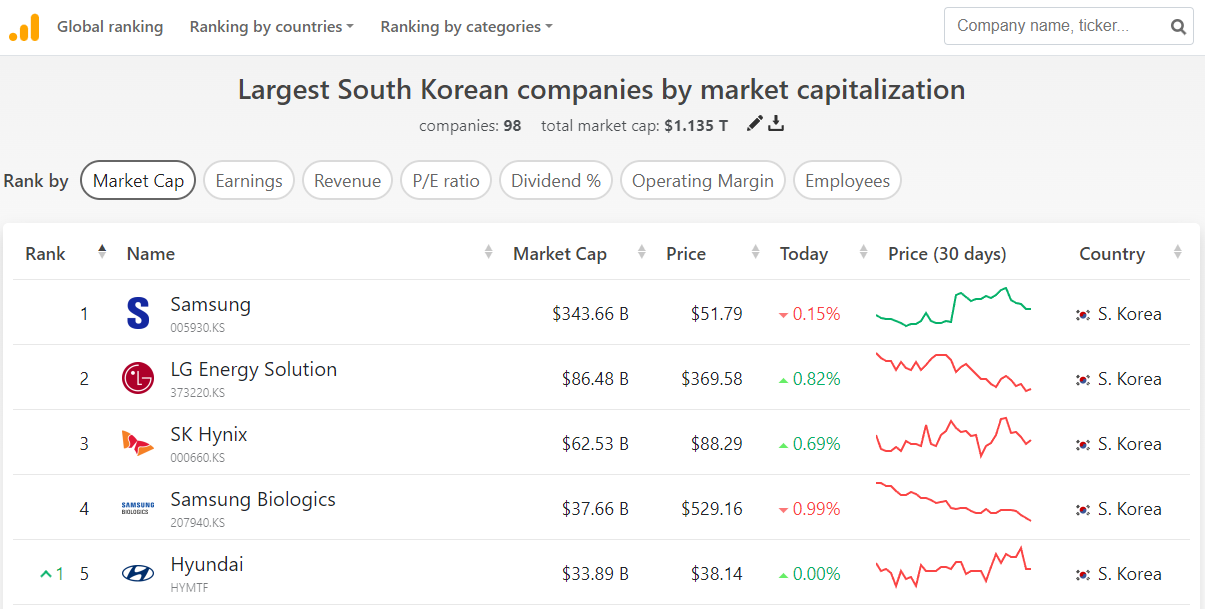Sort table by Market Cap column
Image resolution: width=1205 pixels, height=609 pixels.
point(559,254)
